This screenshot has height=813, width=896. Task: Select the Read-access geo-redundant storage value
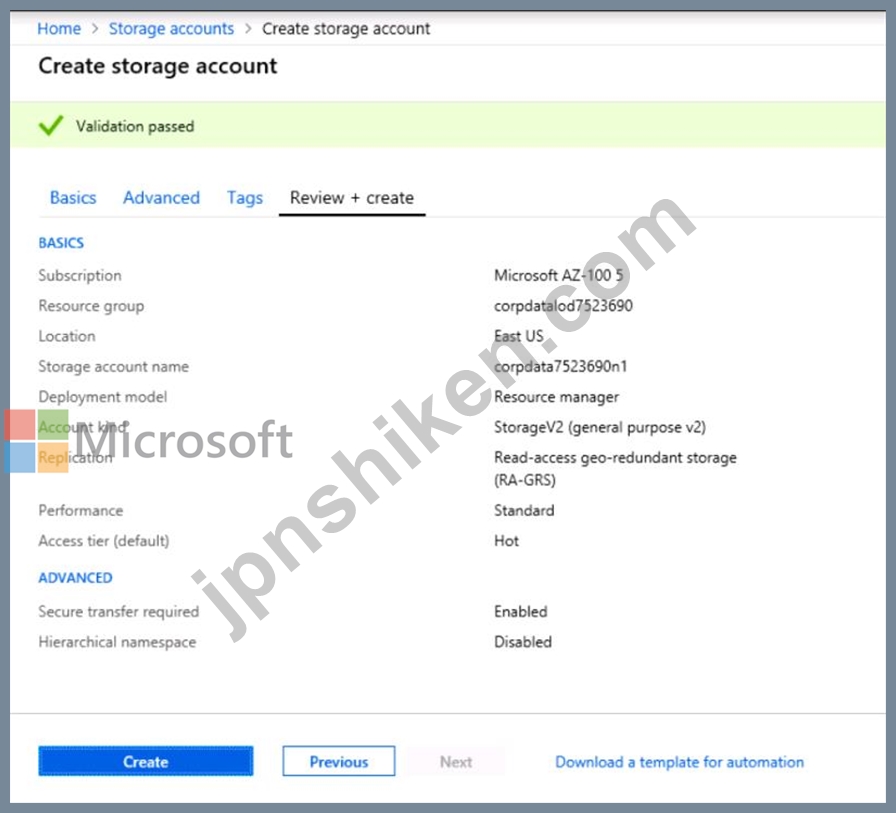click(615, 468)
